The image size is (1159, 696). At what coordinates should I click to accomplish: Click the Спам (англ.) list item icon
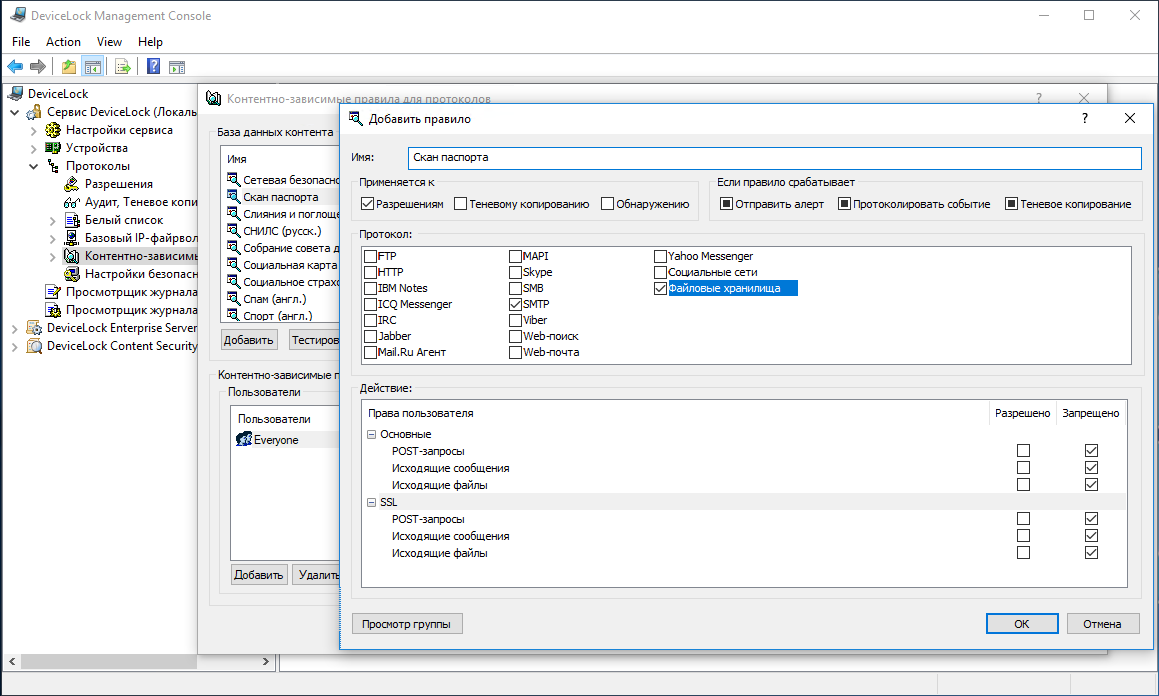coord(234,298)
